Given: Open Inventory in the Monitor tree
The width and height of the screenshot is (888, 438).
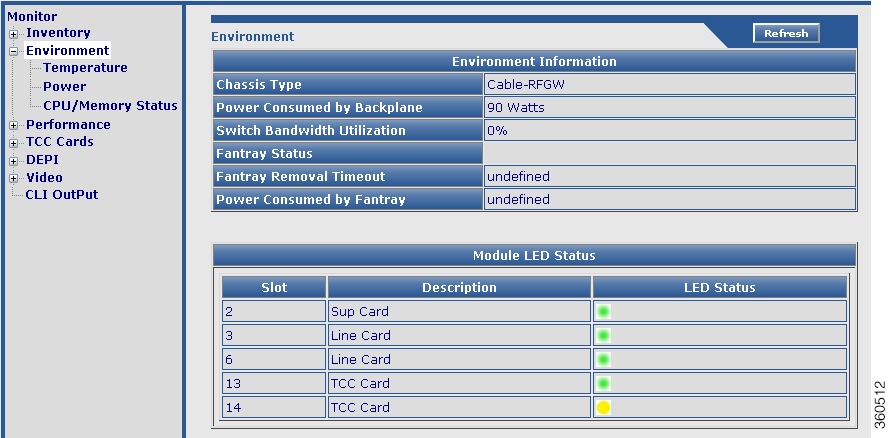Looking at the screenshot, I should [x=58, y=33].
